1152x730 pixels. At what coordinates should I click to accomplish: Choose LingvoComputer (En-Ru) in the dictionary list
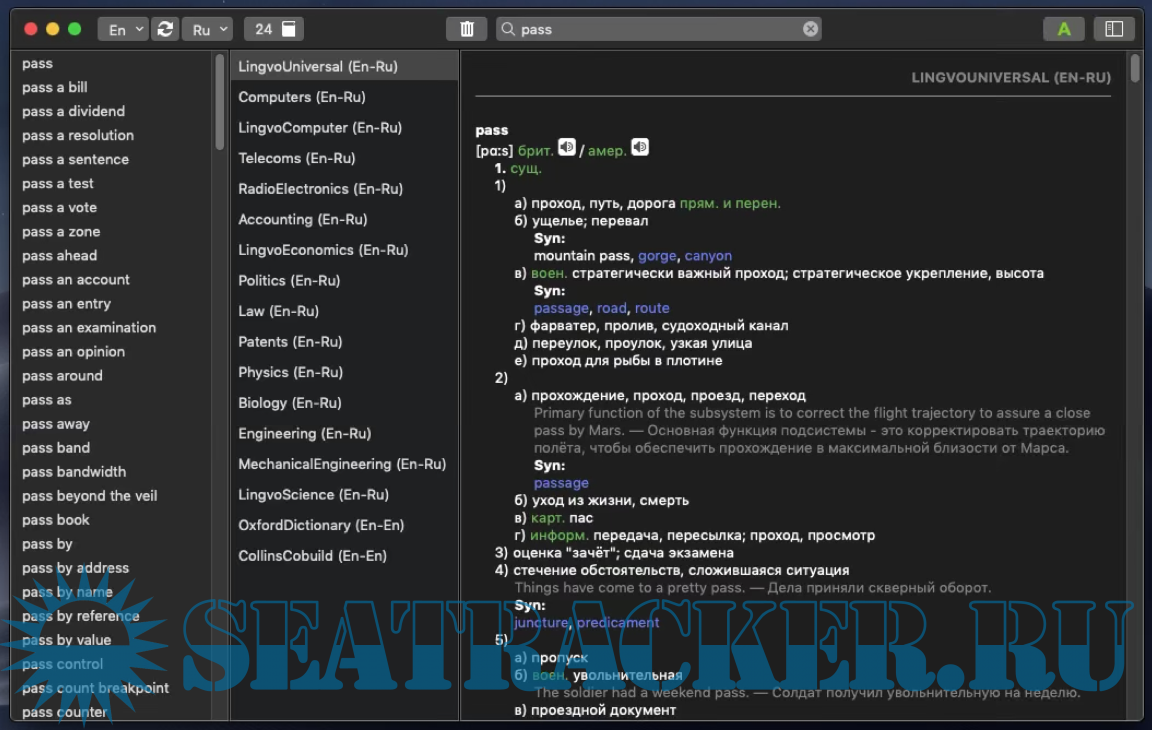[x=320, y=128]
